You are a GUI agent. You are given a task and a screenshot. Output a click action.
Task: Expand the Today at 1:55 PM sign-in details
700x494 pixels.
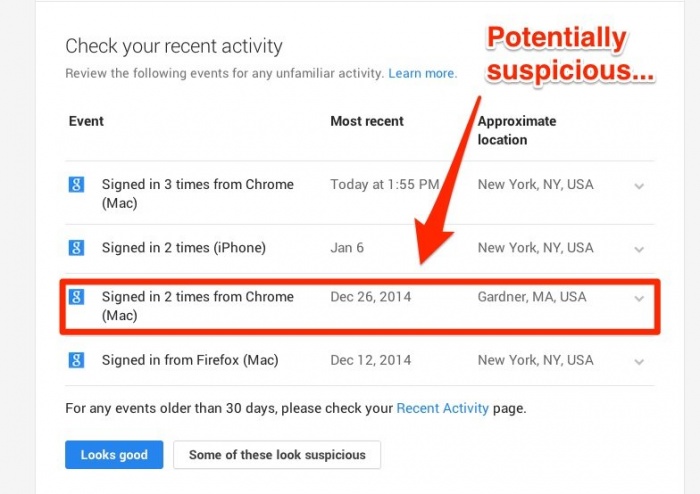[x=639, y=185]
